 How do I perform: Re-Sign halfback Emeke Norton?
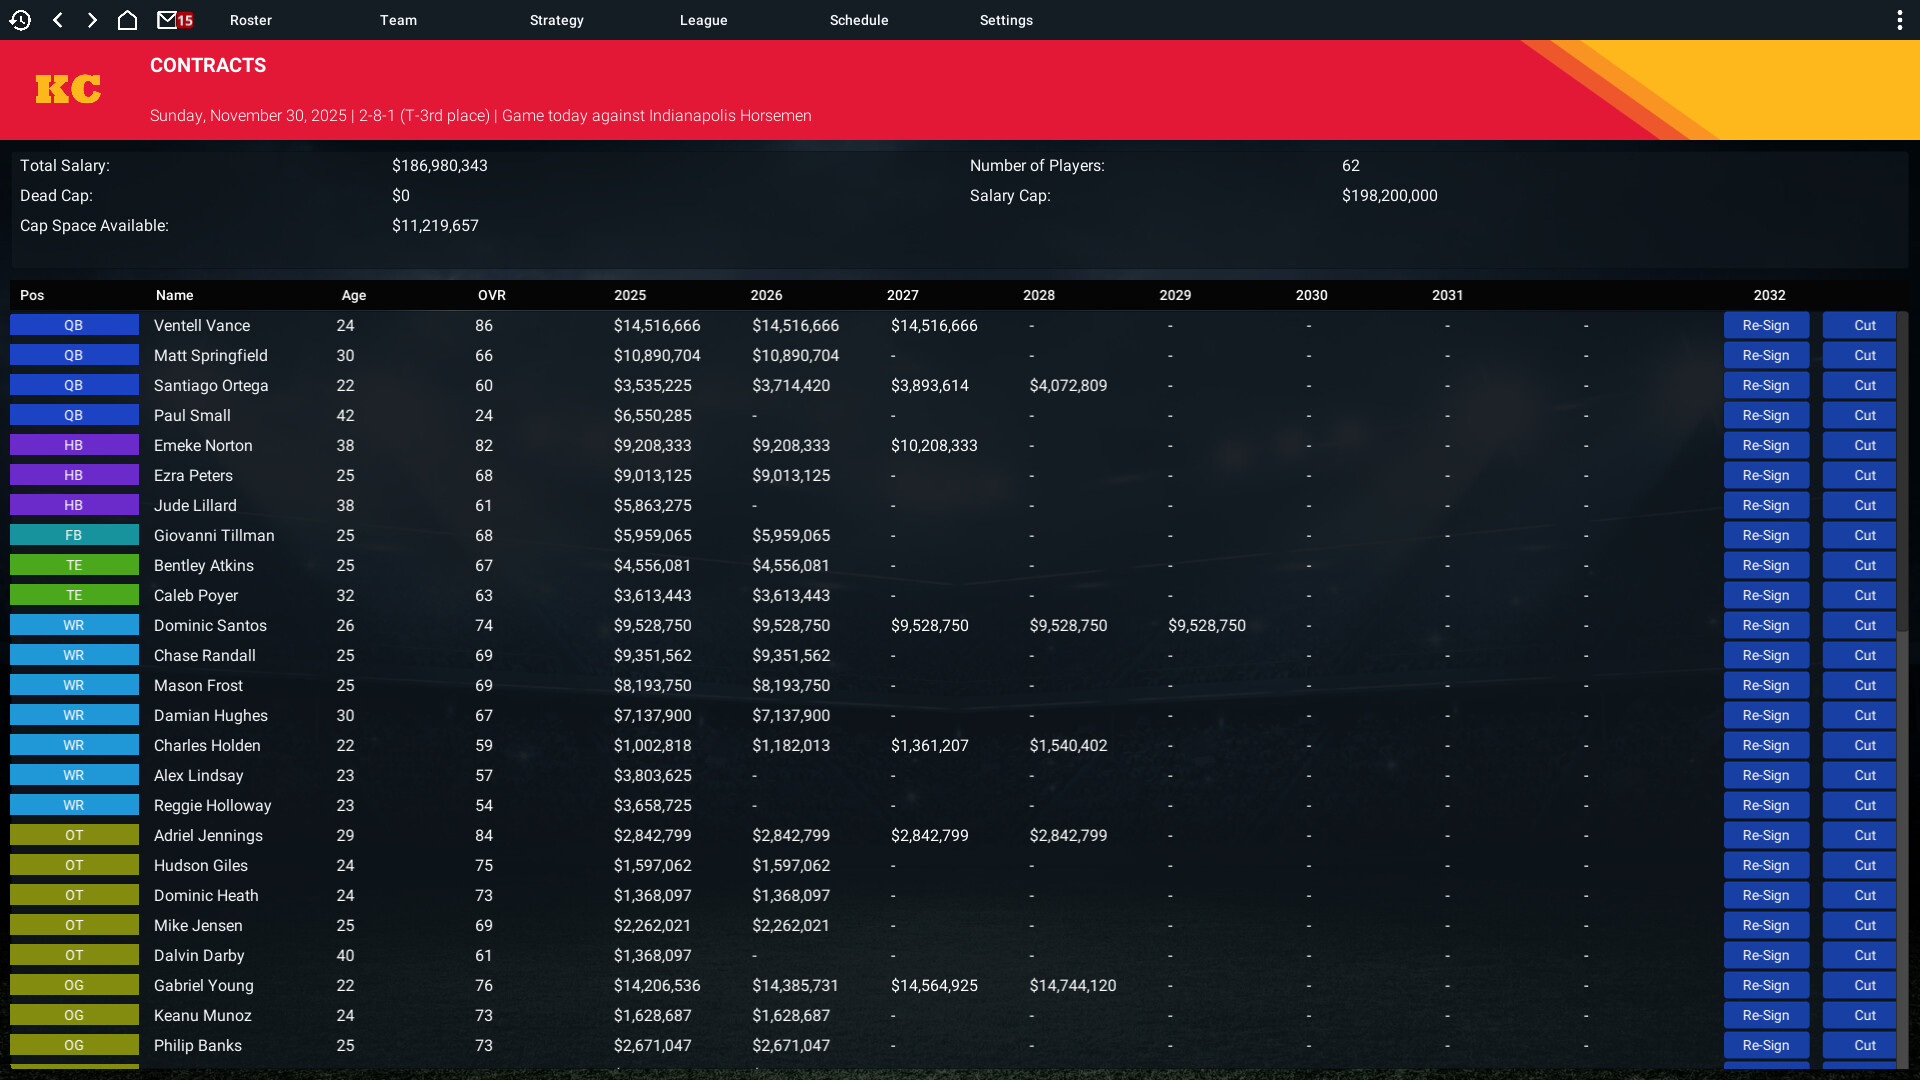point(1765,445)
